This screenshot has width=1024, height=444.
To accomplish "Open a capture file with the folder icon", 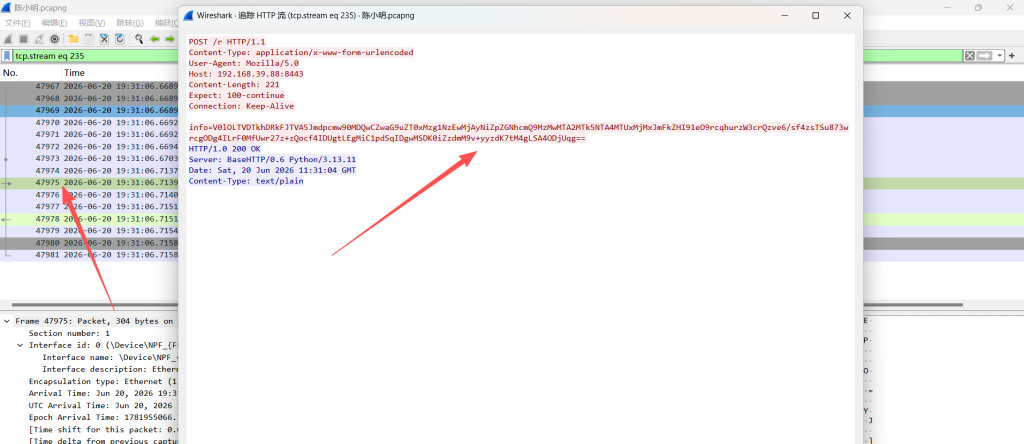I will pos(74,39).
